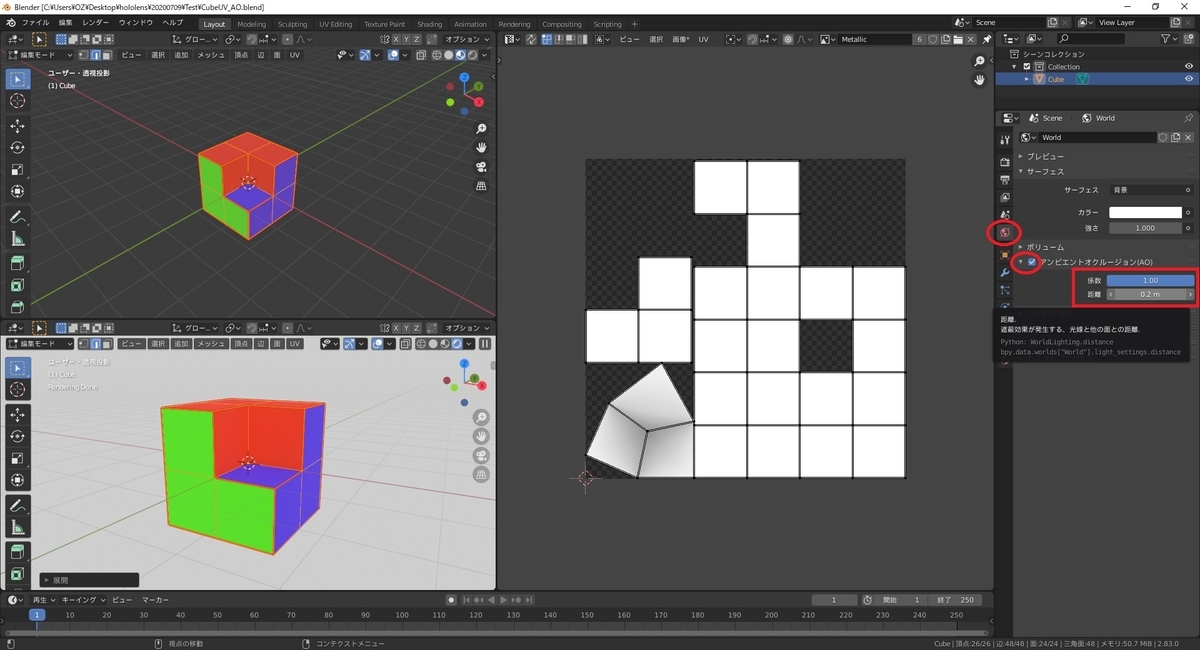The width and height of the screenshot is (1200, 650).
Task: Toggle camera view in the top 3D viewport
Action: (x=481, y=167)
